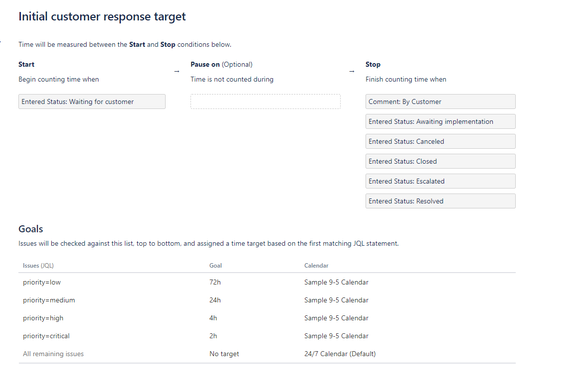The height and width of the screenshot is (390, 561).
Task: Click the priority=medium JQL entry
Action: tap(49, 300)
